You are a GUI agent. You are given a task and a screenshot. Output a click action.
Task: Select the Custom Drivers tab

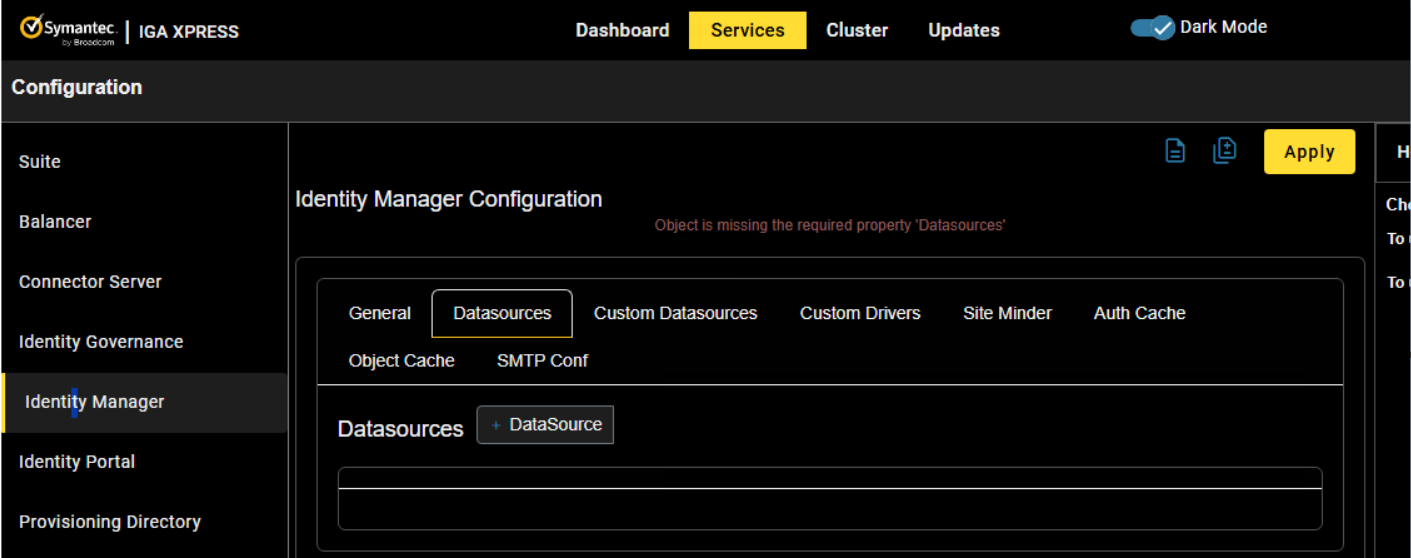(860, 313)
